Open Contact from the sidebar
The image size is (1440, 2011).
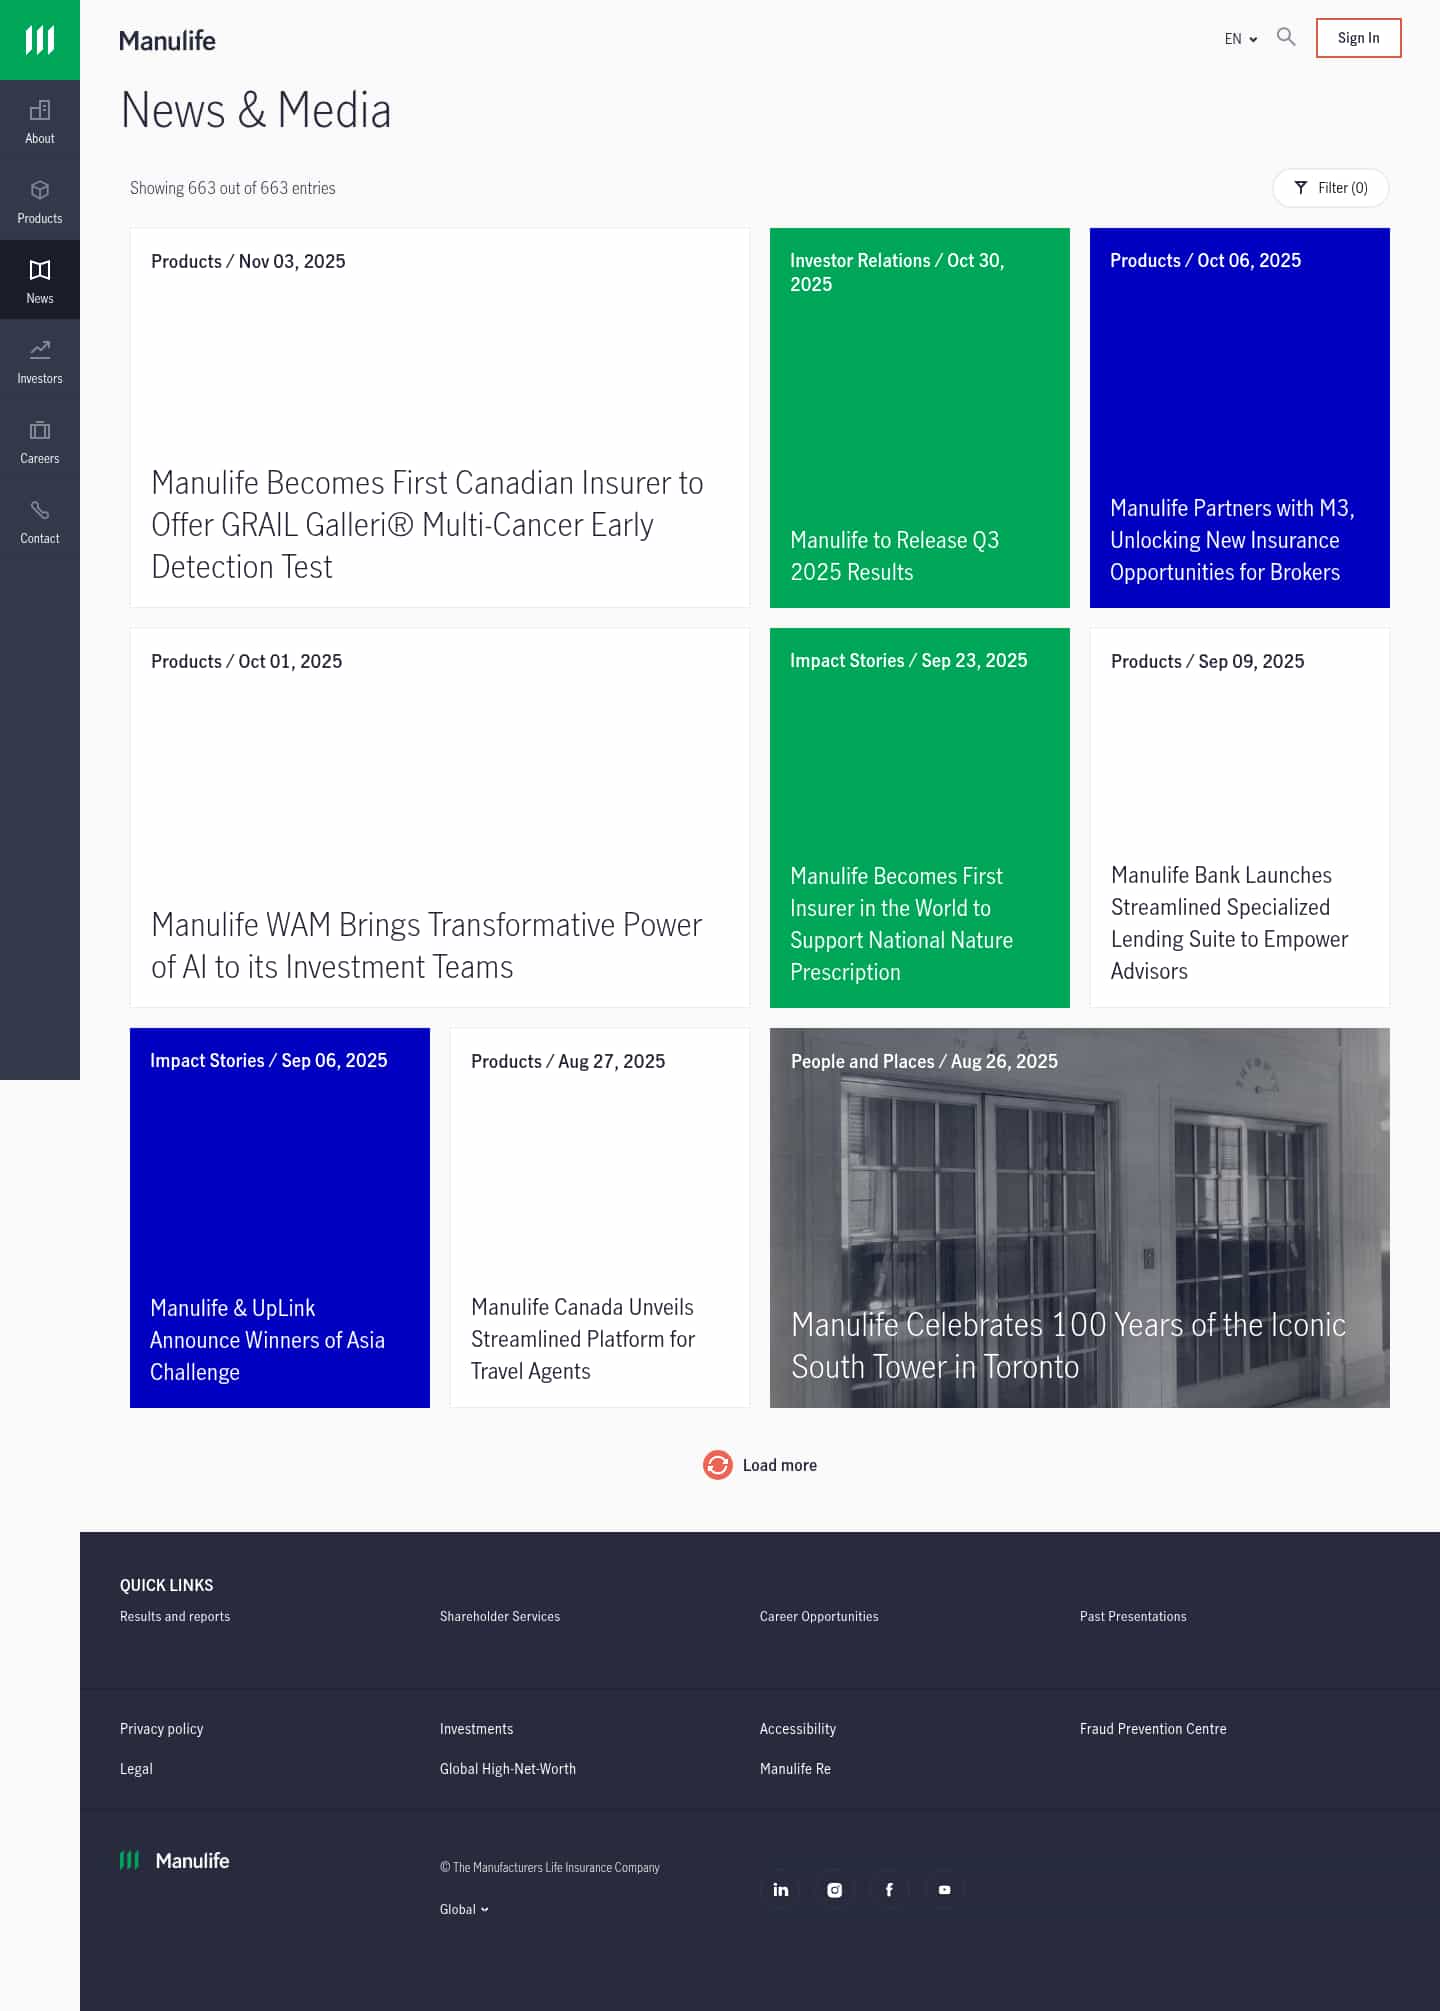point(40,521)
